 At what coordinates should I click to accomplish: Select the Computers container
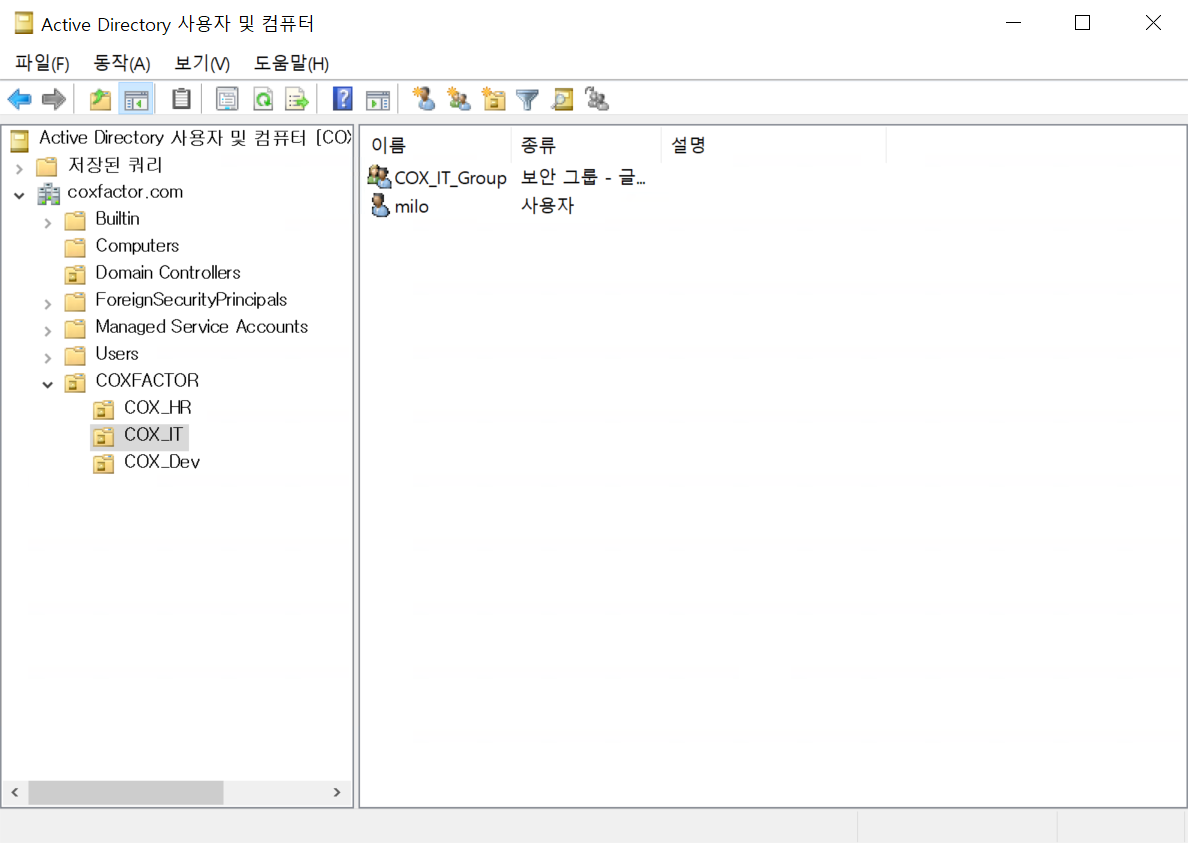pyautogui.click(x=137, y=245)
